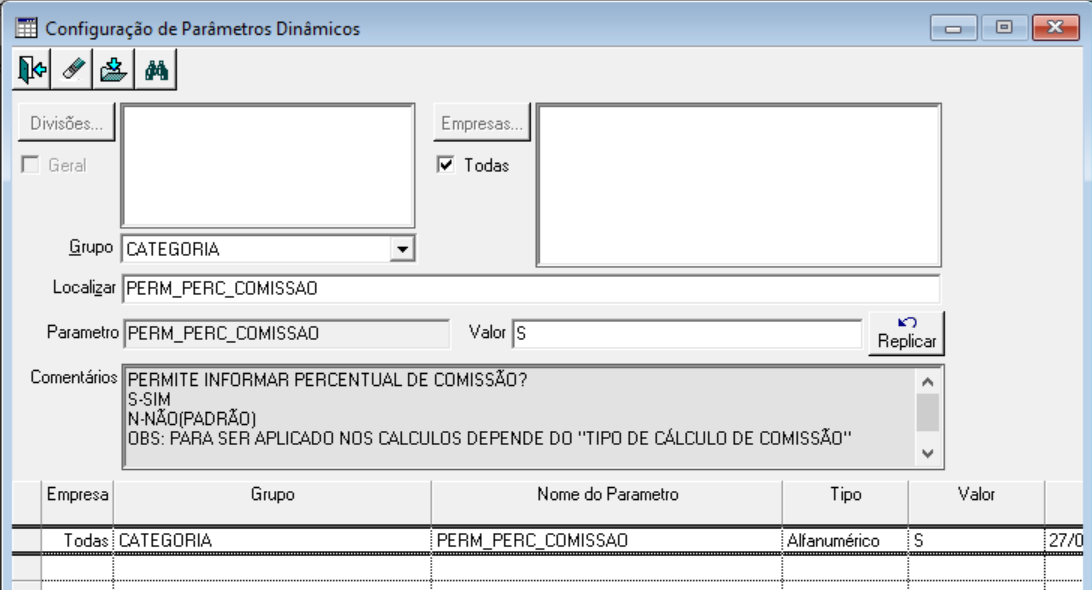Close the Configuração de Parâmetros Dinâmicos window
1092x590 pixels.
1055,28
